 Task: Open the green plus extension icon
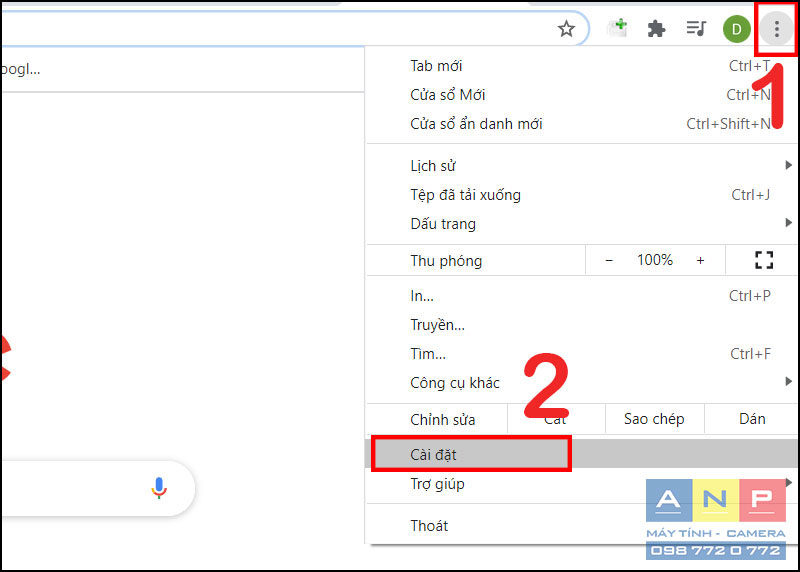click(617, 28)
